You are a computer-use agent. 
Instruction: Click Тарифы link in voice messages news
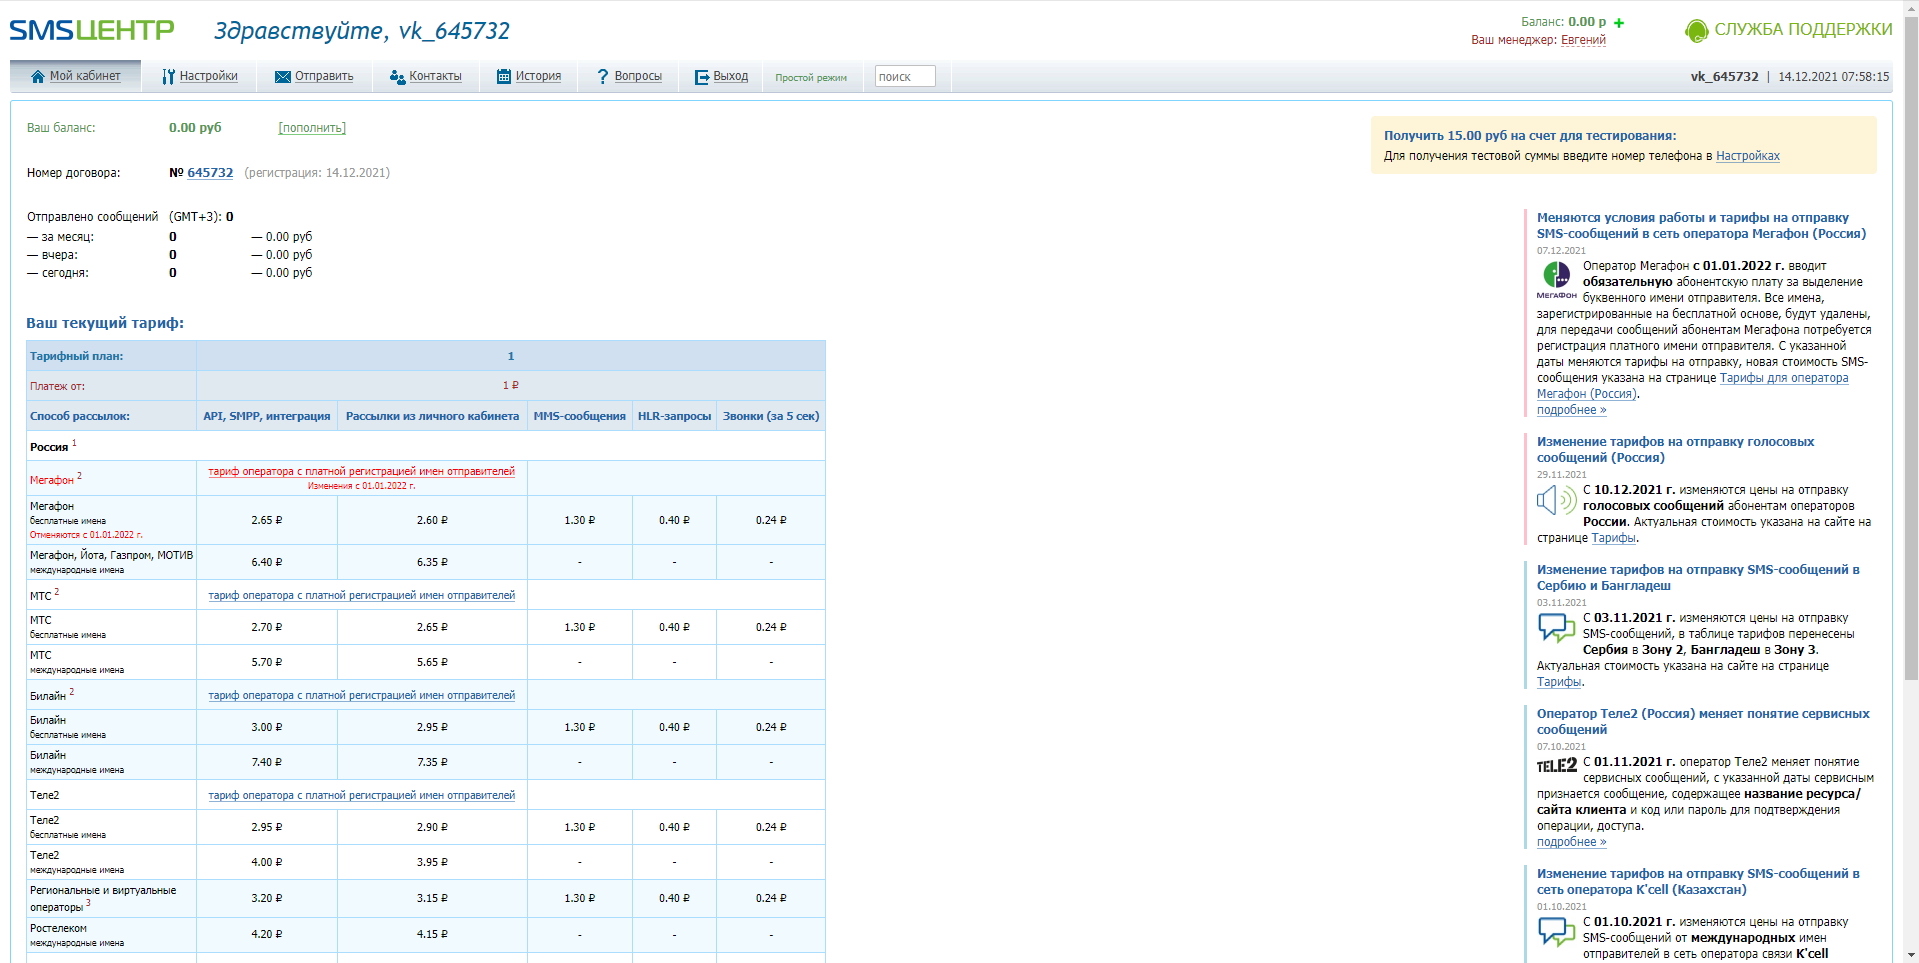1613,538
